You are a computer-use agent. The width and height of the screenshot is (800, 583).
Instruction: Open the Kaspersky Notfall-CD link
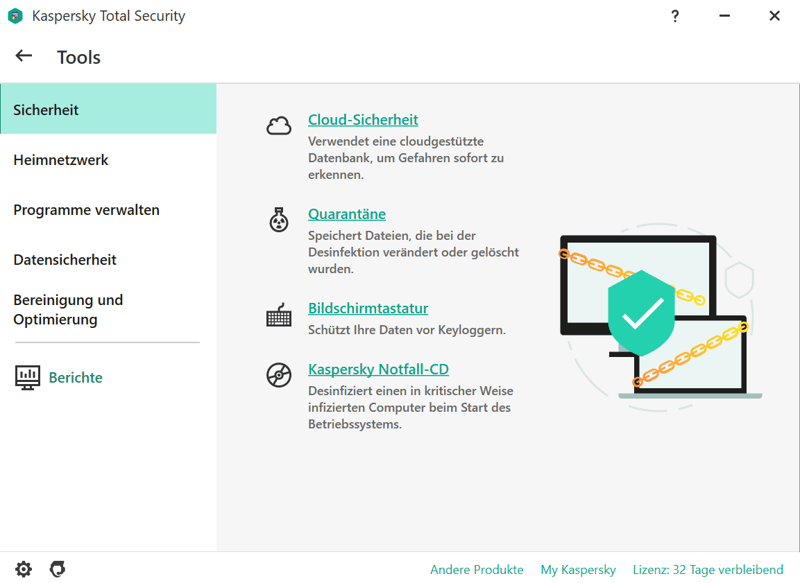point(378,369)
